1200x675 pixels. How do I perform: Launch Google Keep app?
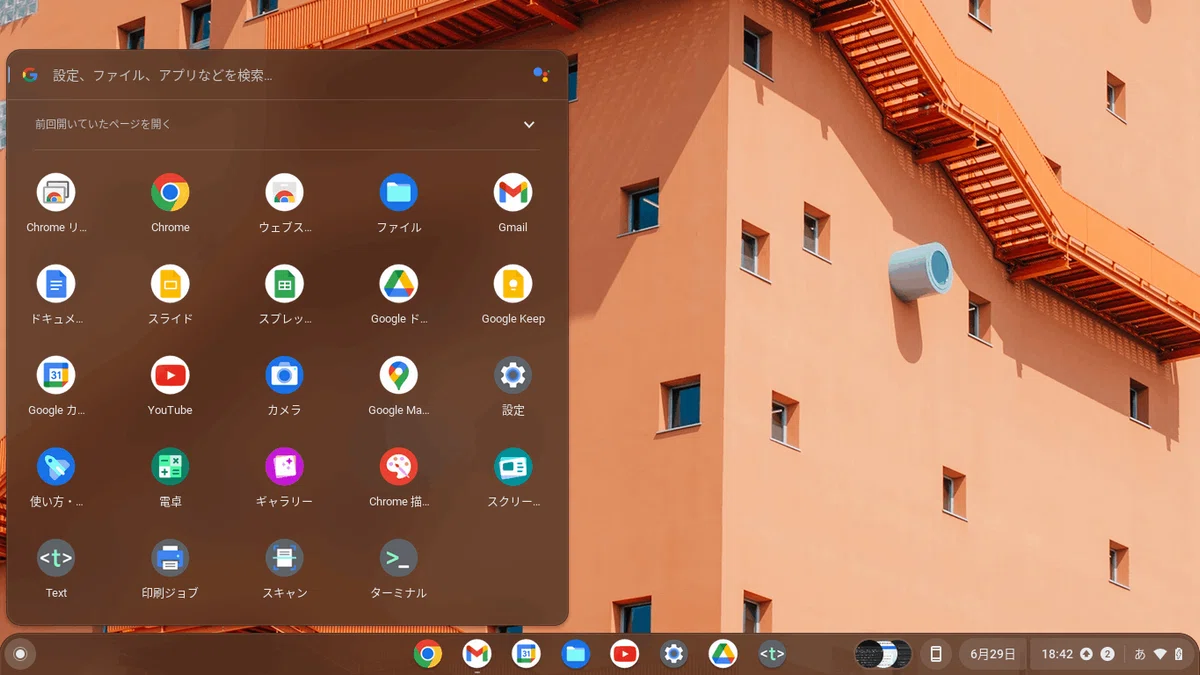pyautogui.click(x=513, y=284)
